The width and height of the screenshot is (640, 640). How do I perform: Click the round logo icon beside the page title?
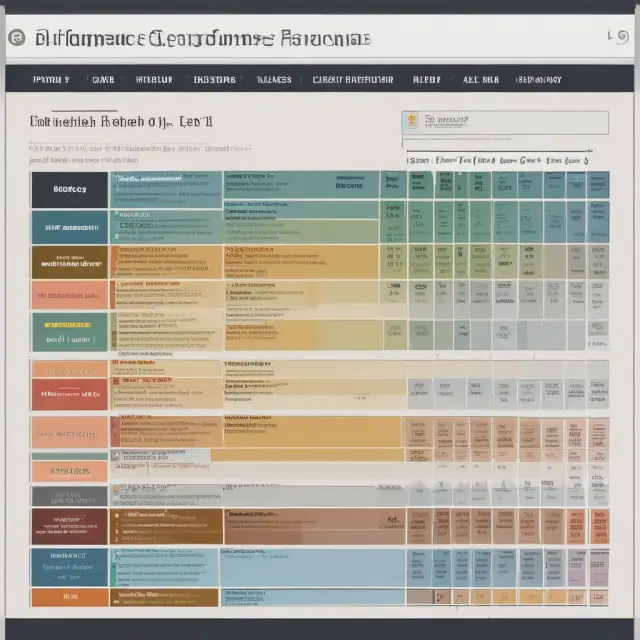tap(17, 38)
